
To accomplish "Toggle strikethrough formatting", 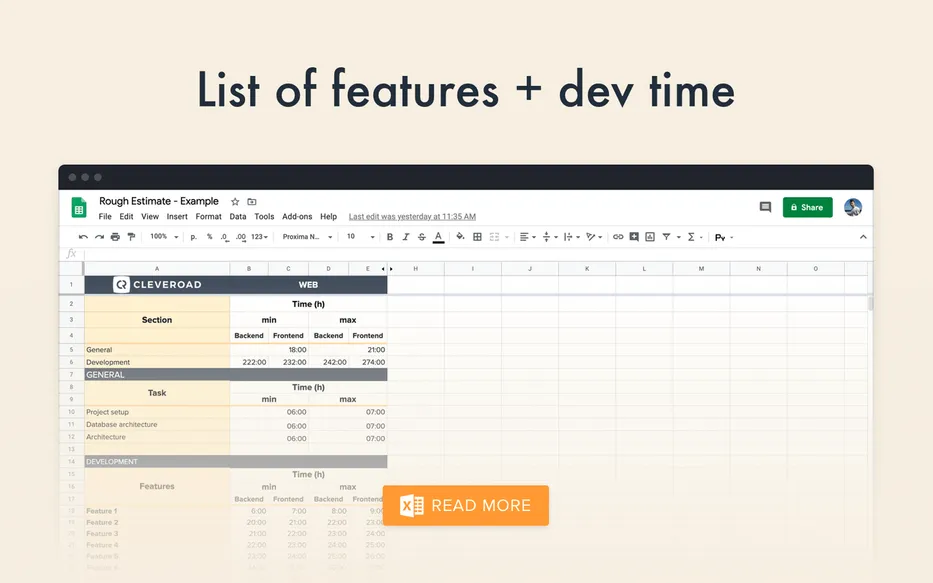I will coord(419,236).
